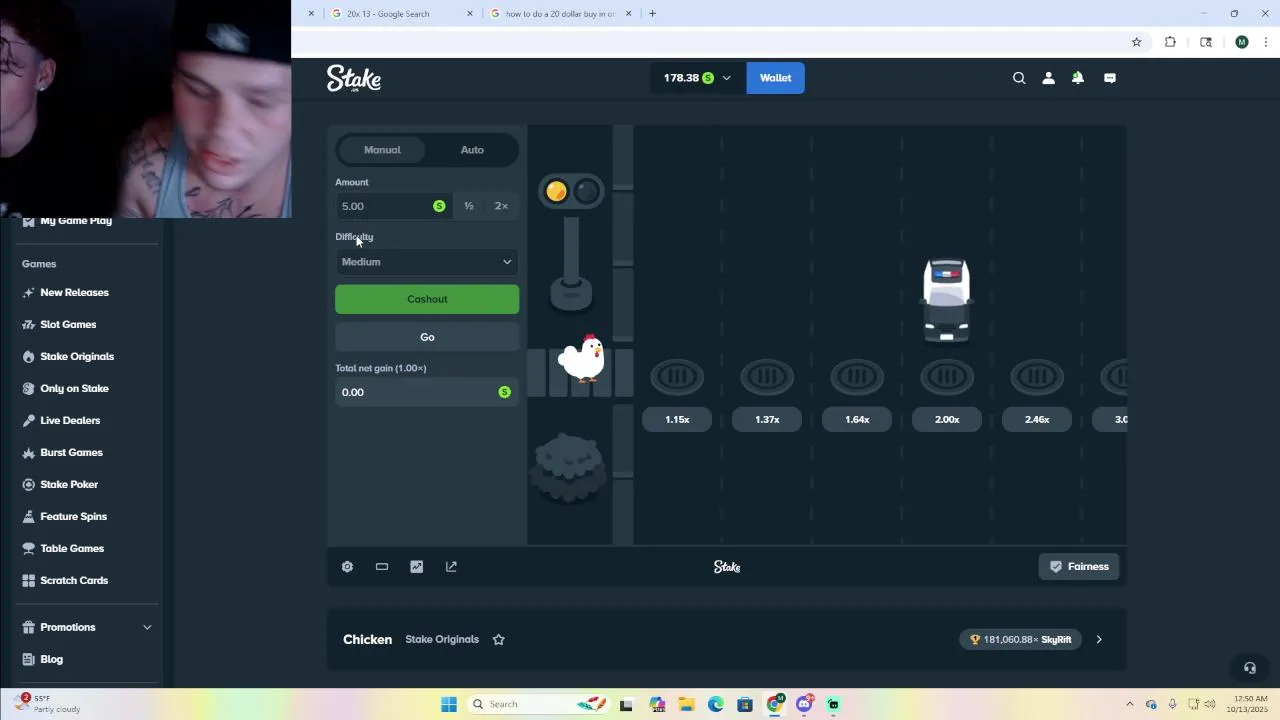Open the chat panel icon
The width and height of the screenshot is (1280, 720).
click(x=1110, y=78)
